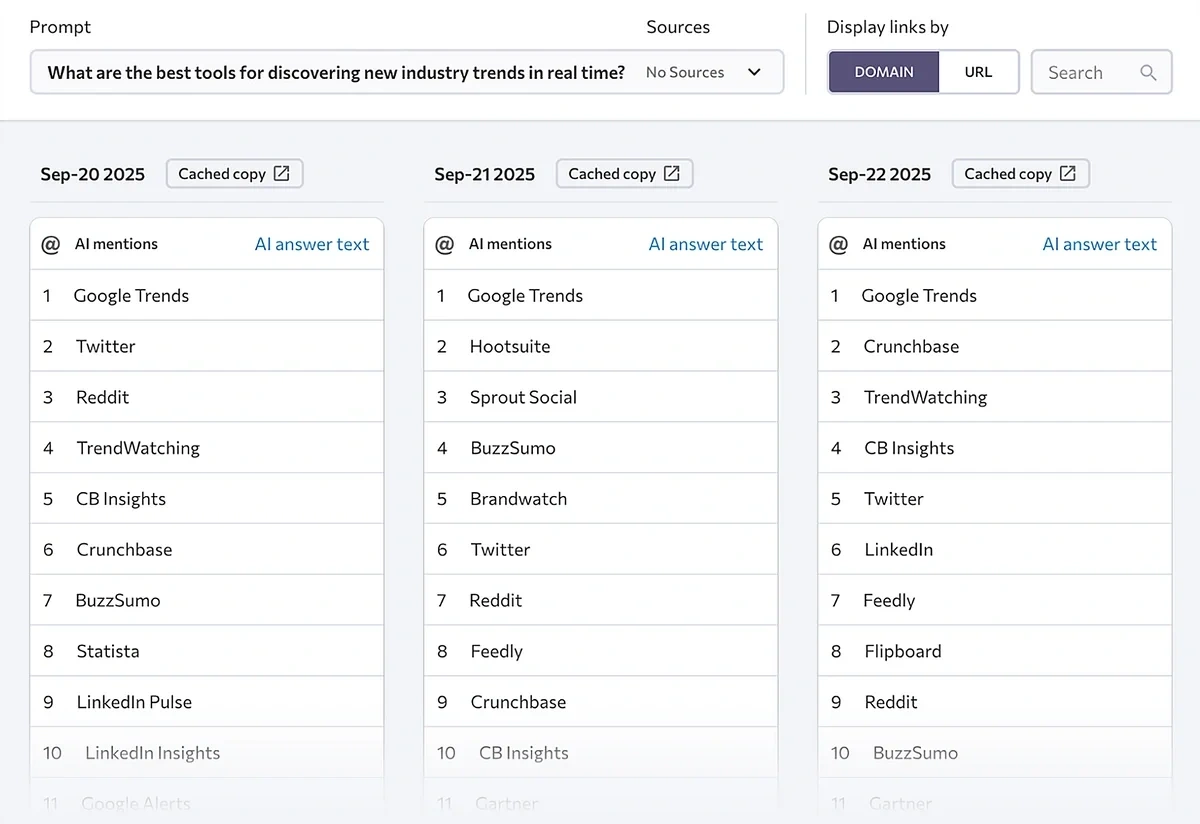Select Hootsuite row in Sep-21 list
Screen dimensions: 1200x824
click(x=510, y=347)
